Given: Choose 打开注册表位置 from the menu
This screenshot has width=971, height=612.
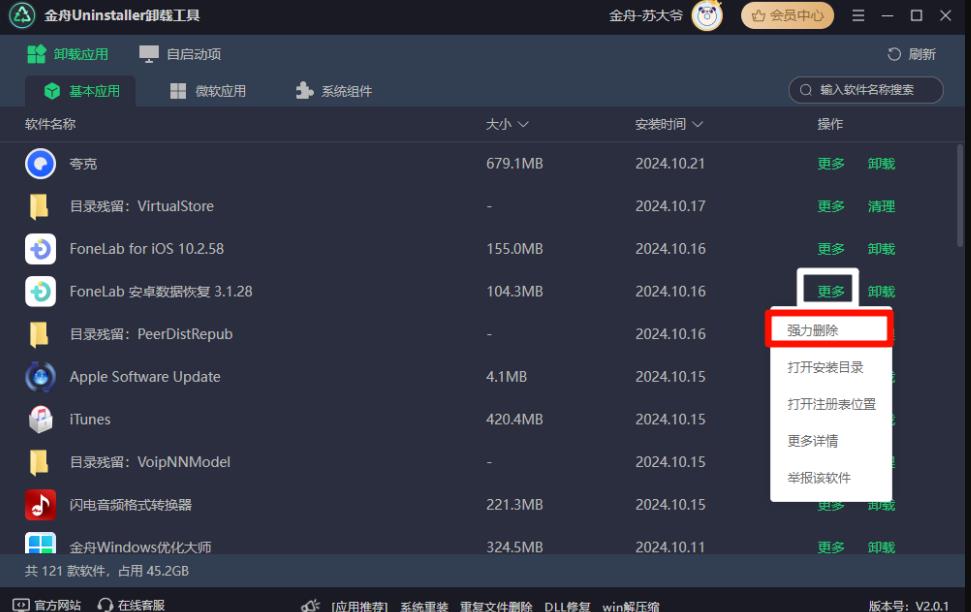Looking at the screenshot, I should (x=830, y=404).
